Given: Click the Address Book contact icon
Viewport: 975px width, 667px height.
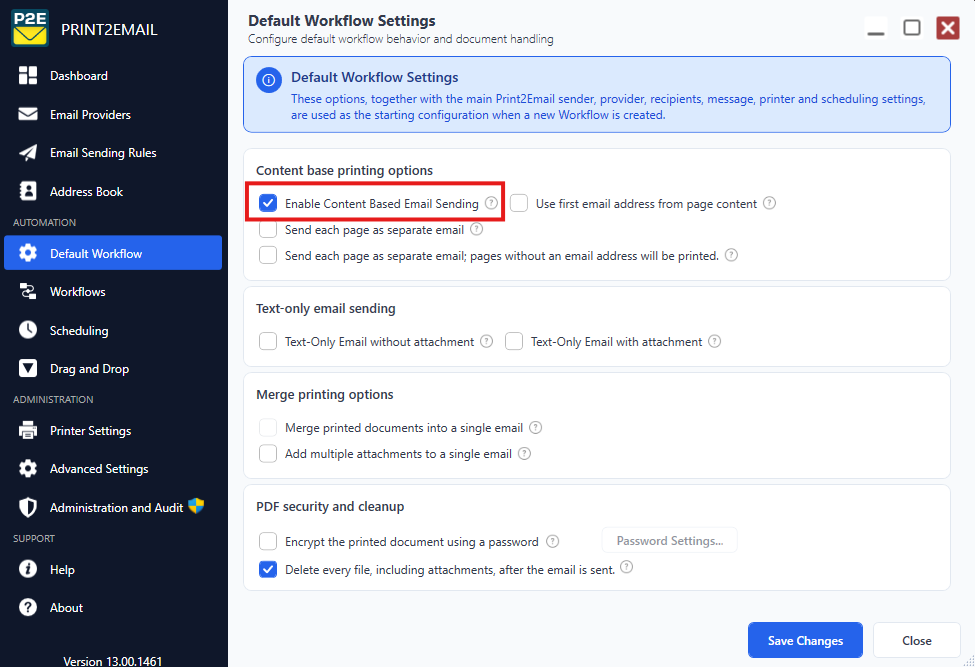Looking at the screenshot, I should [28, 191].
